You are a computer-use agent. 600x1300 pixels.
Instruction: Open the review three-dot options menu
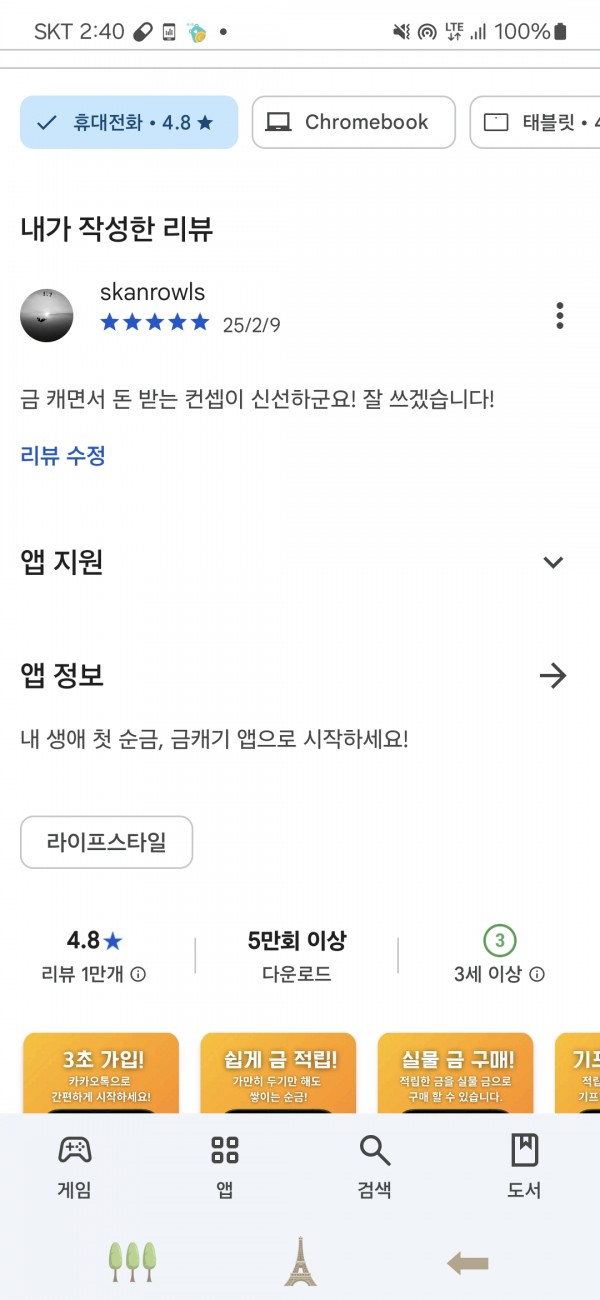click(559, 315)
